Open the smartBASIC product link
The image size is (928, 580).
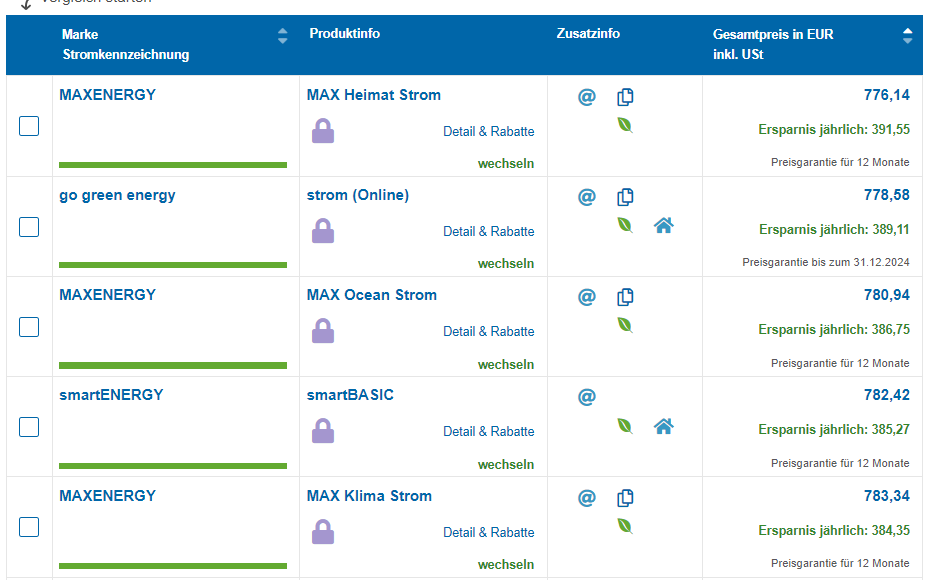pos(350,395)
